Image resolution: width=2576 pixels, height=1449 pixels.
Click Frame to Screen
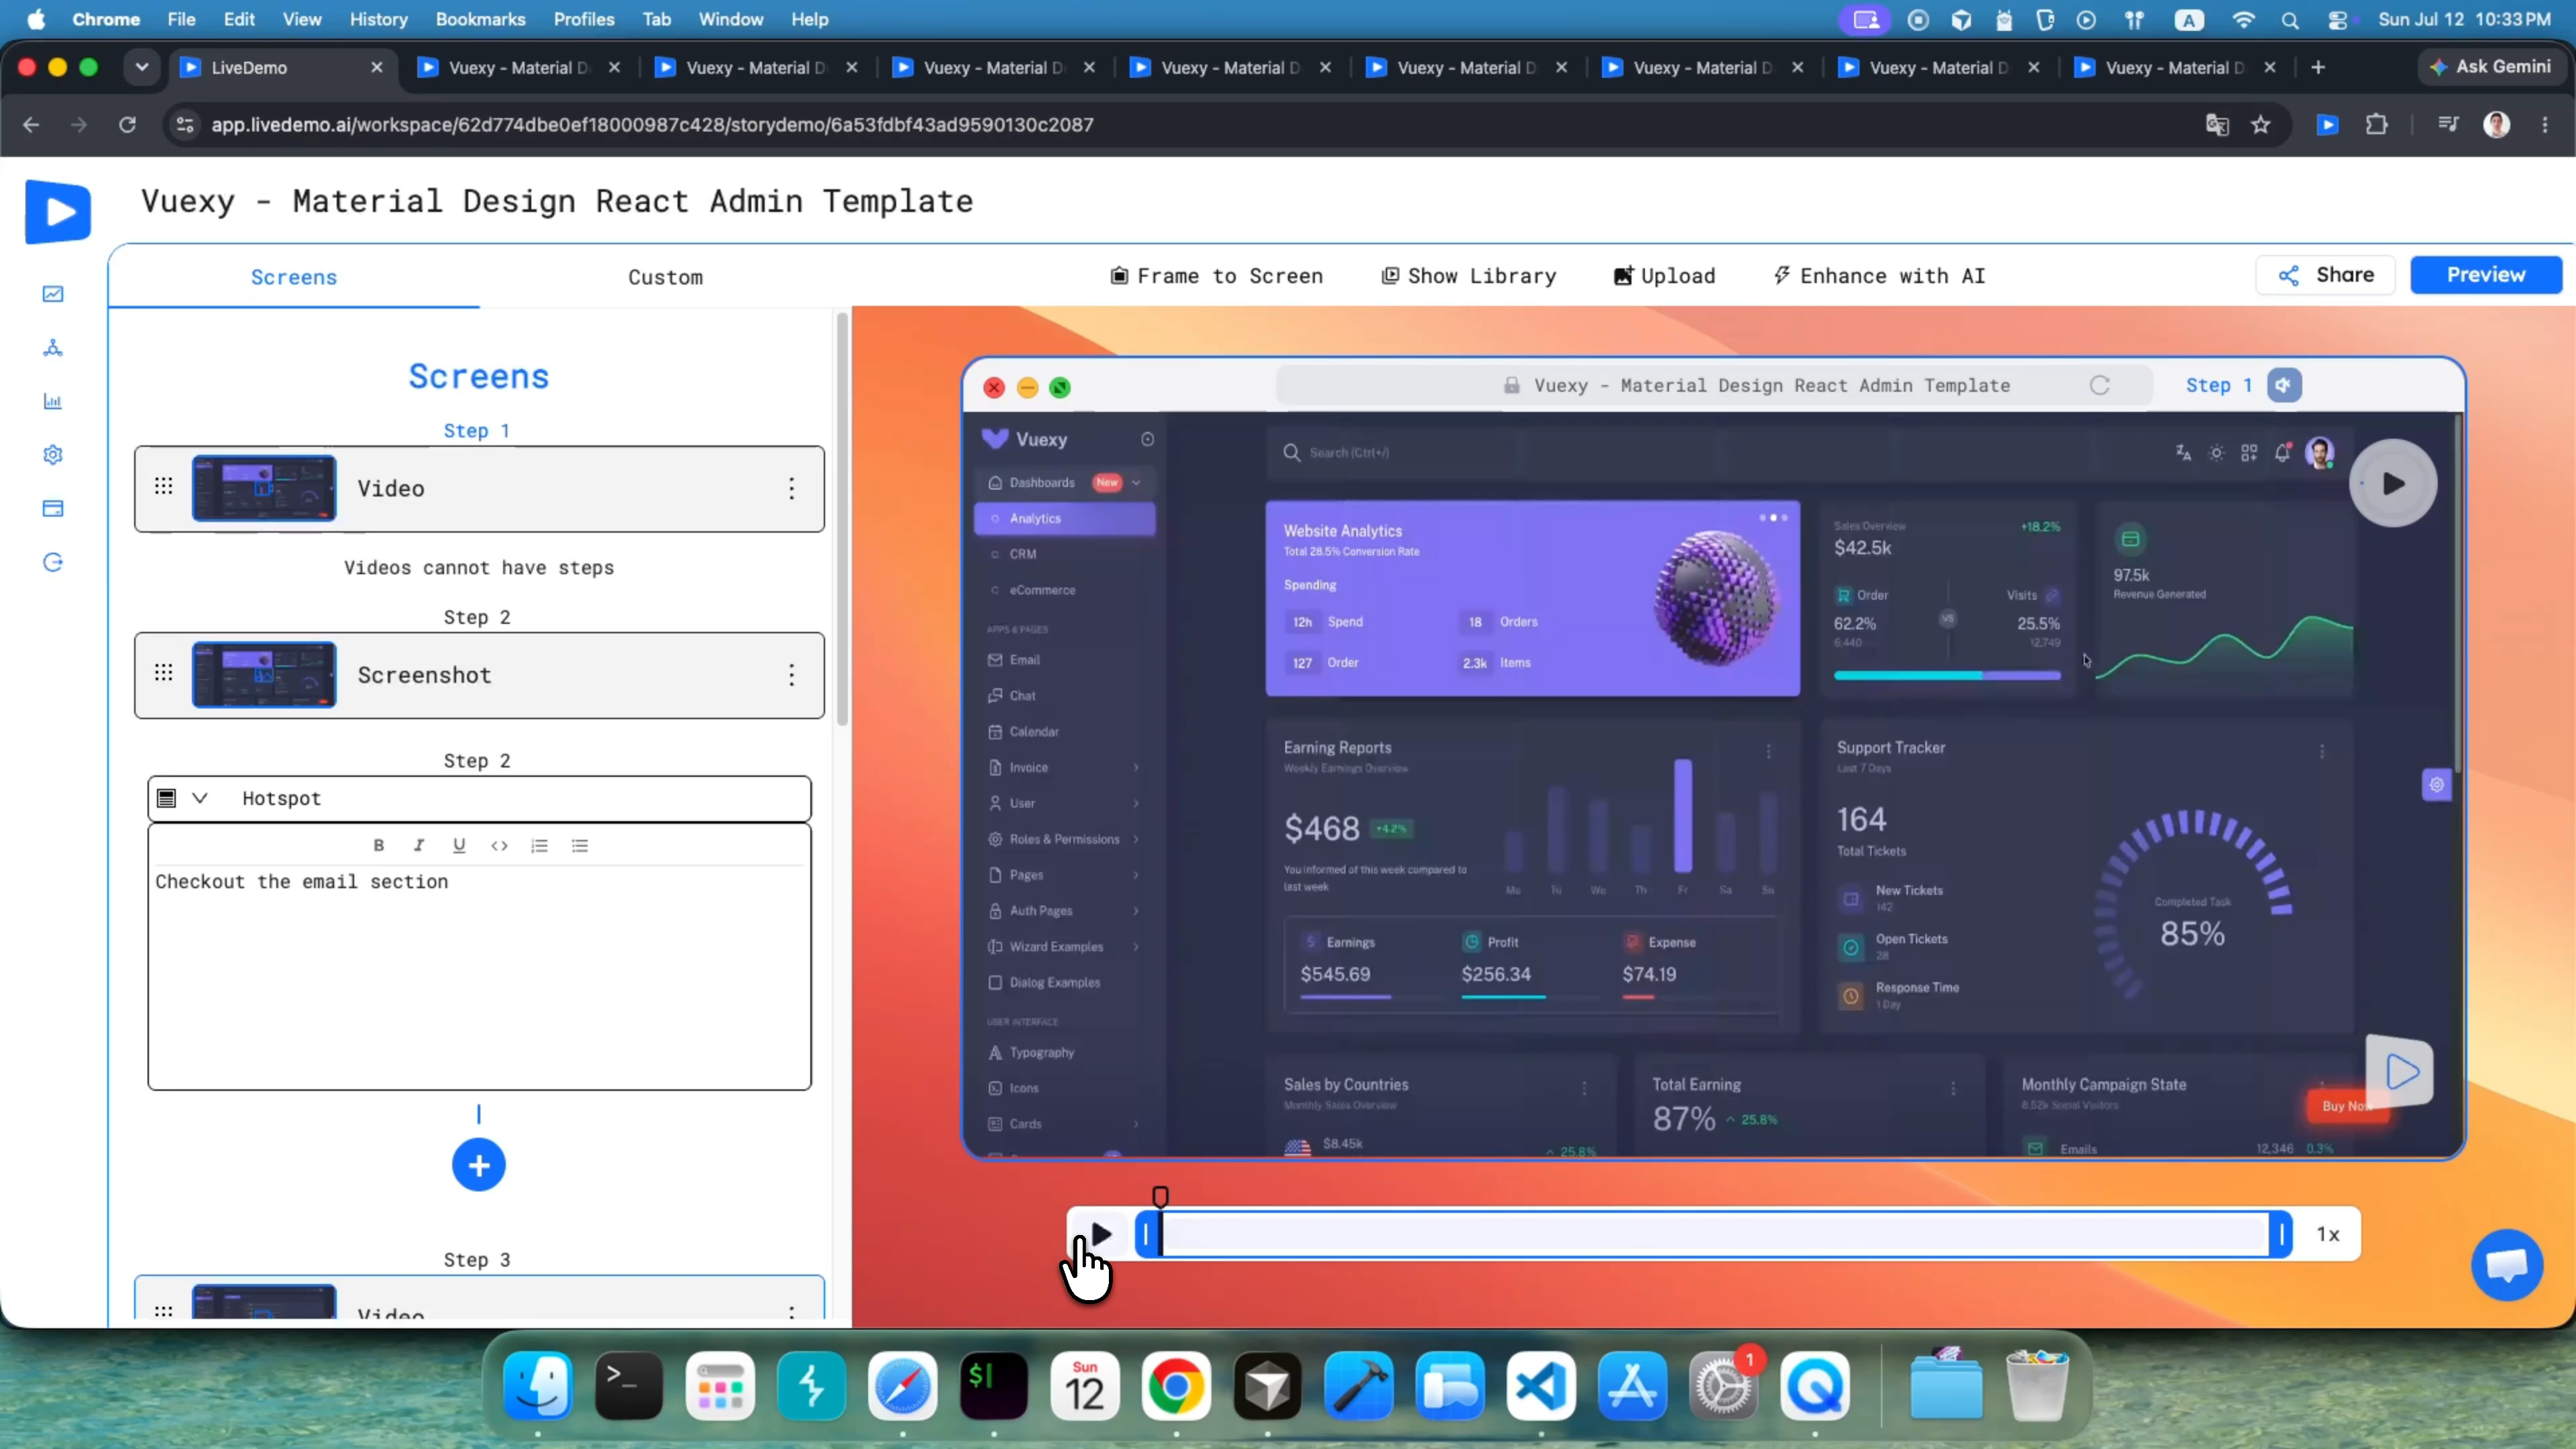coord(1217,276)
